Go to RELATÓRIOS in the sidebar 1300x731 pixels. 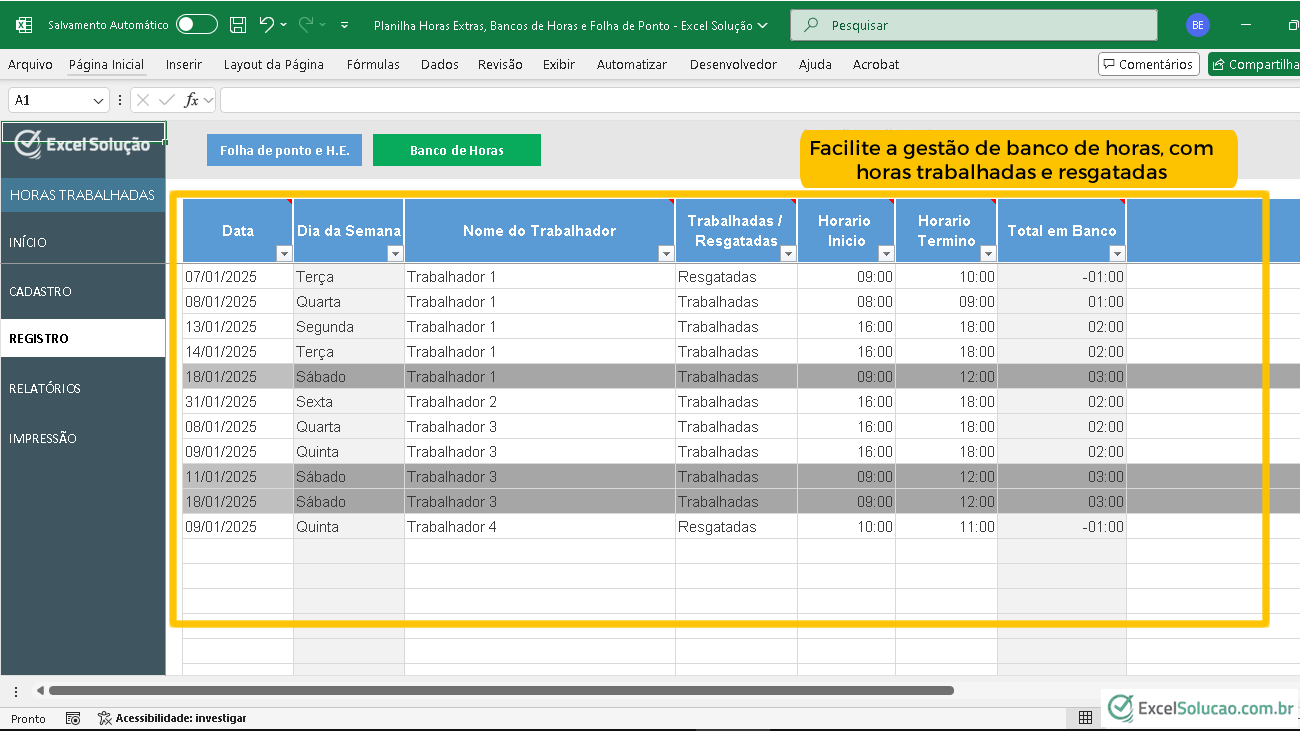45,388
